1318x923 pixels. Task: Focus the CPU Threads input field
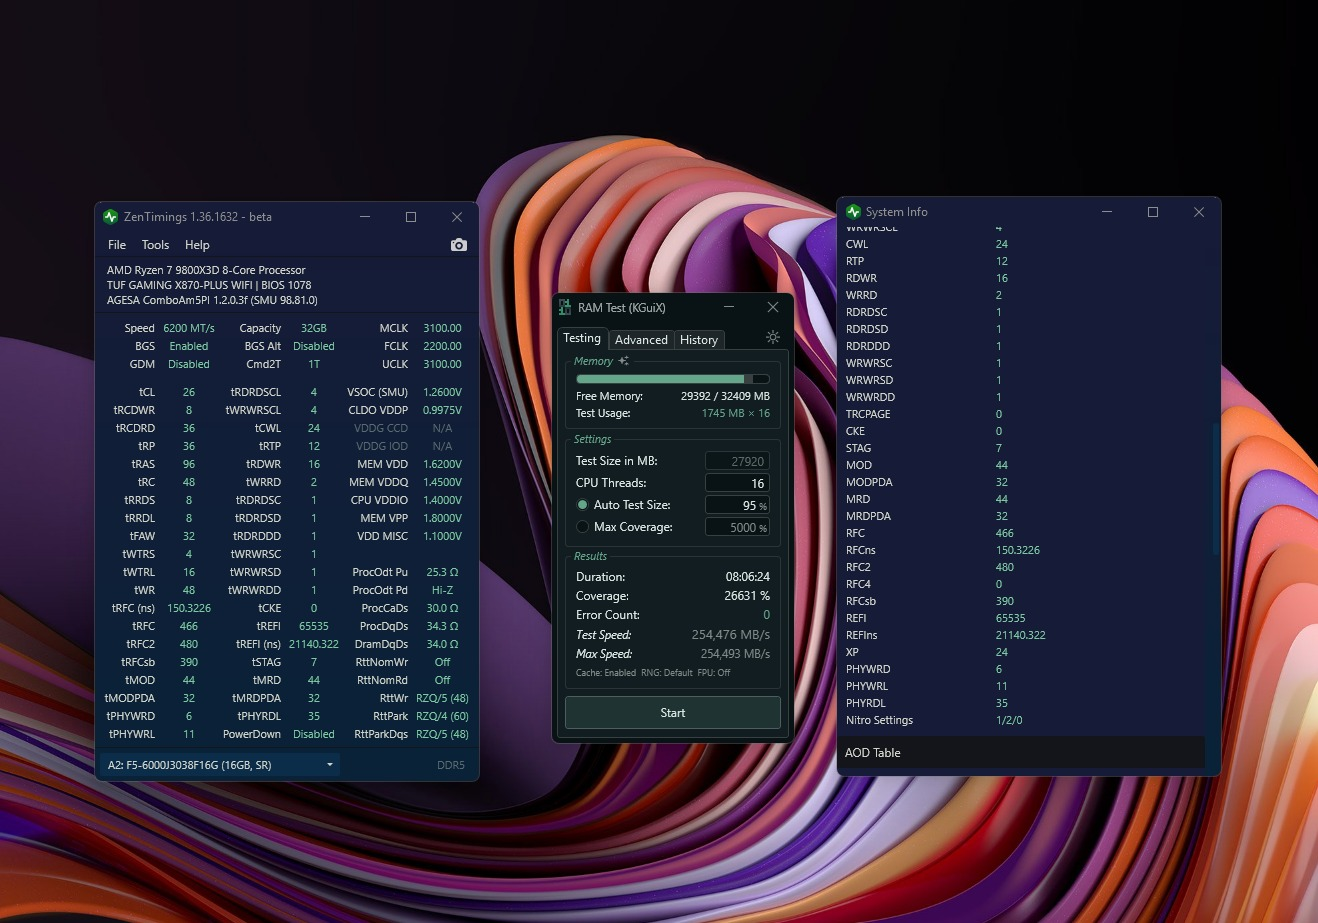point(737,483)
